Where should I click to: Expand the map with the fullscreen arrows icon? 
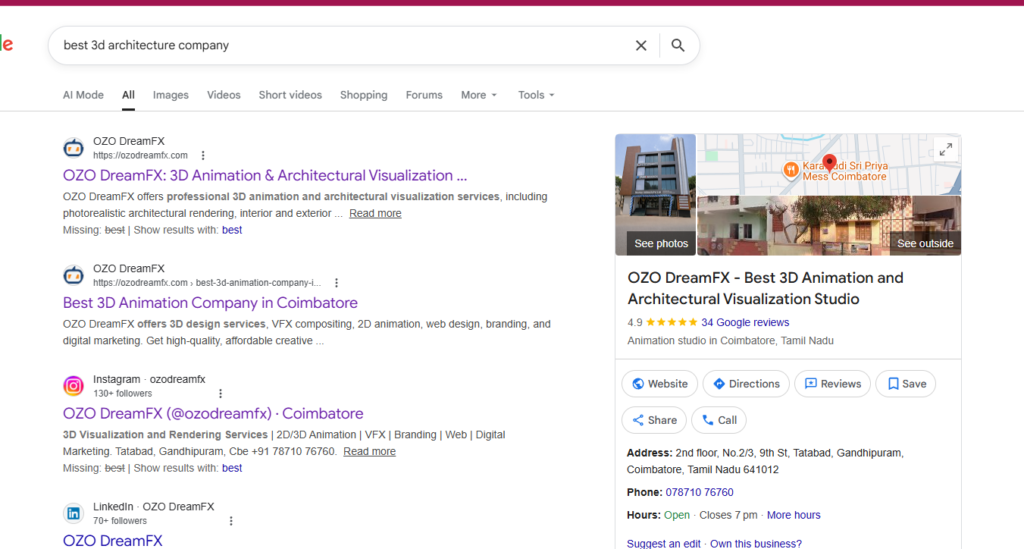946,149
